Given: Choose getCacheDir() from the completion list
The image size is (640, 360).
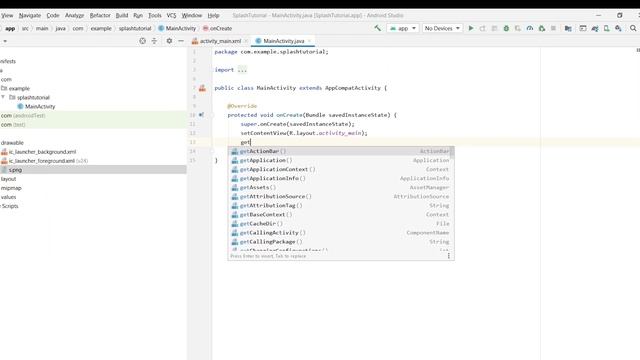Looking at the screenshot, I should click(x=341, y=223).
